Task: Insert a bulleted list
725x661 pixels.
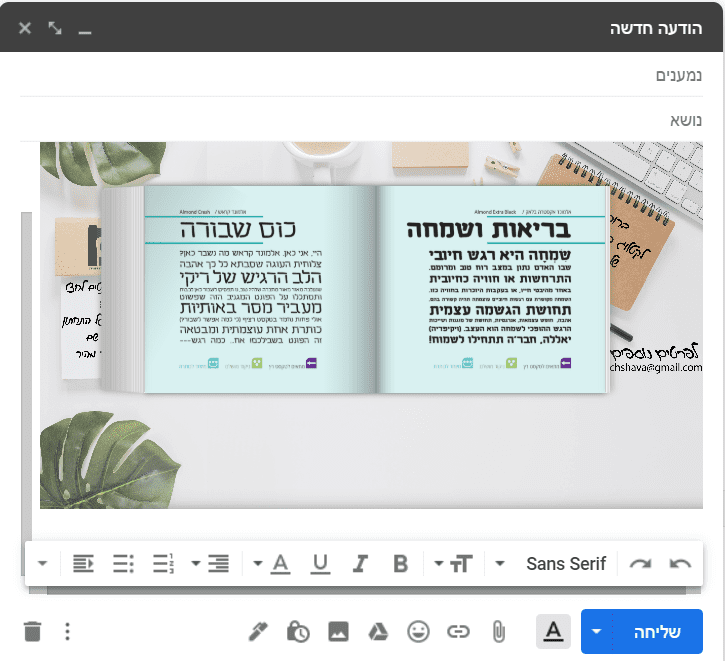Action: 123,563
